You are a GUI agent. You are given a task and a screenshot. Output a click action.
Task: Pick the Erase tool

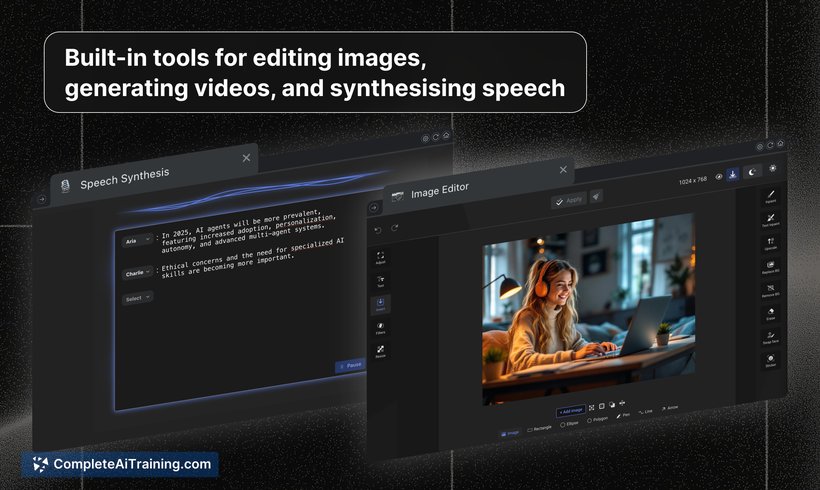click(x=770, y=314)
